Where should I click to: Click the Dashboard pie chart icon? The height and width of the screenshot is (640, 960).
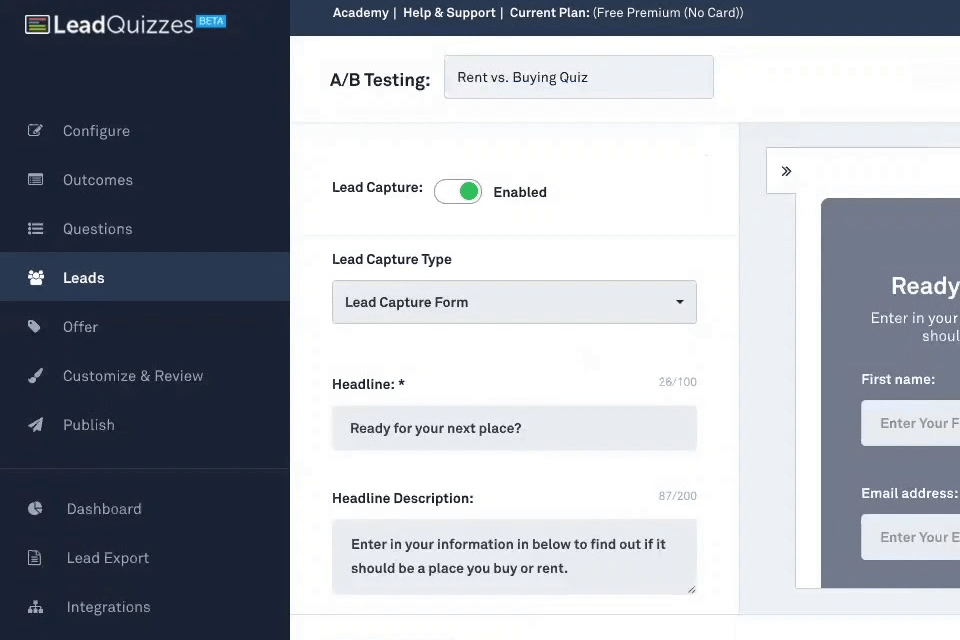point(36,509)
